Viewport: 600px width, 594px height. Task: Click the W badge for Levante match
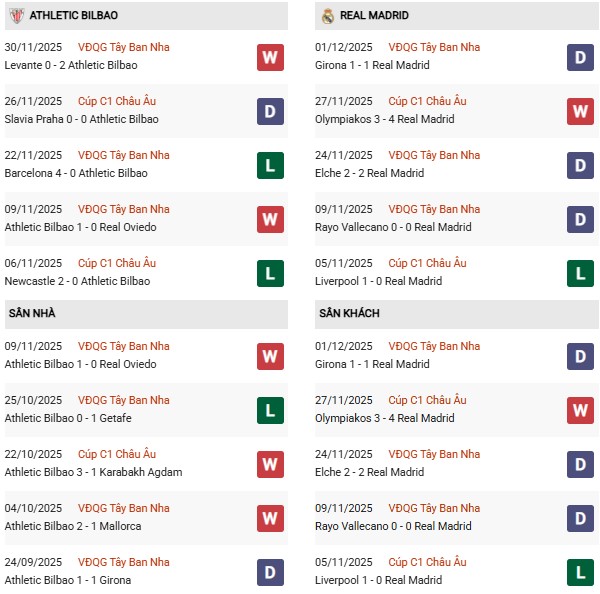[x=270, y=57]
